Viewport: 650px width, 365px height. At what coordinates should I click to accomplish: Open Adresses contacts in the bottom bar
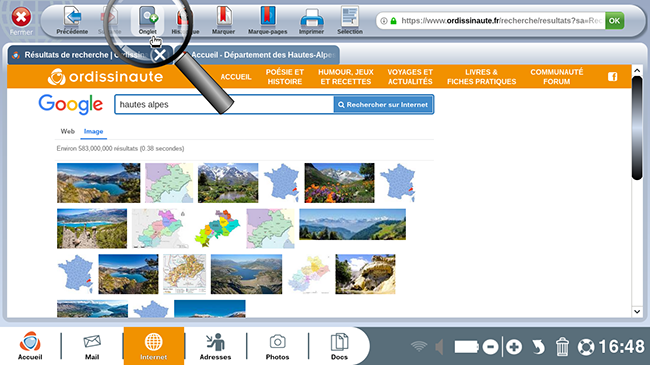tap(215, 346)
